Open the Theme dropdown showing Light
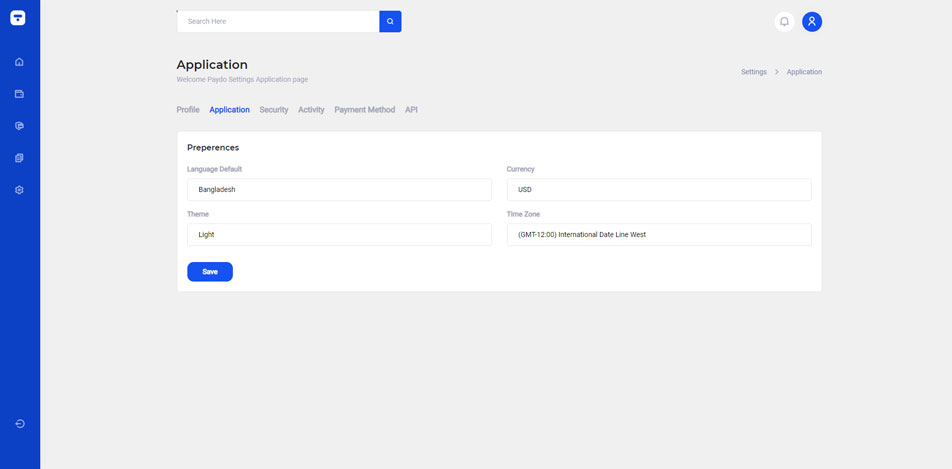Screen dimensions: 952x469 (339, 234)
